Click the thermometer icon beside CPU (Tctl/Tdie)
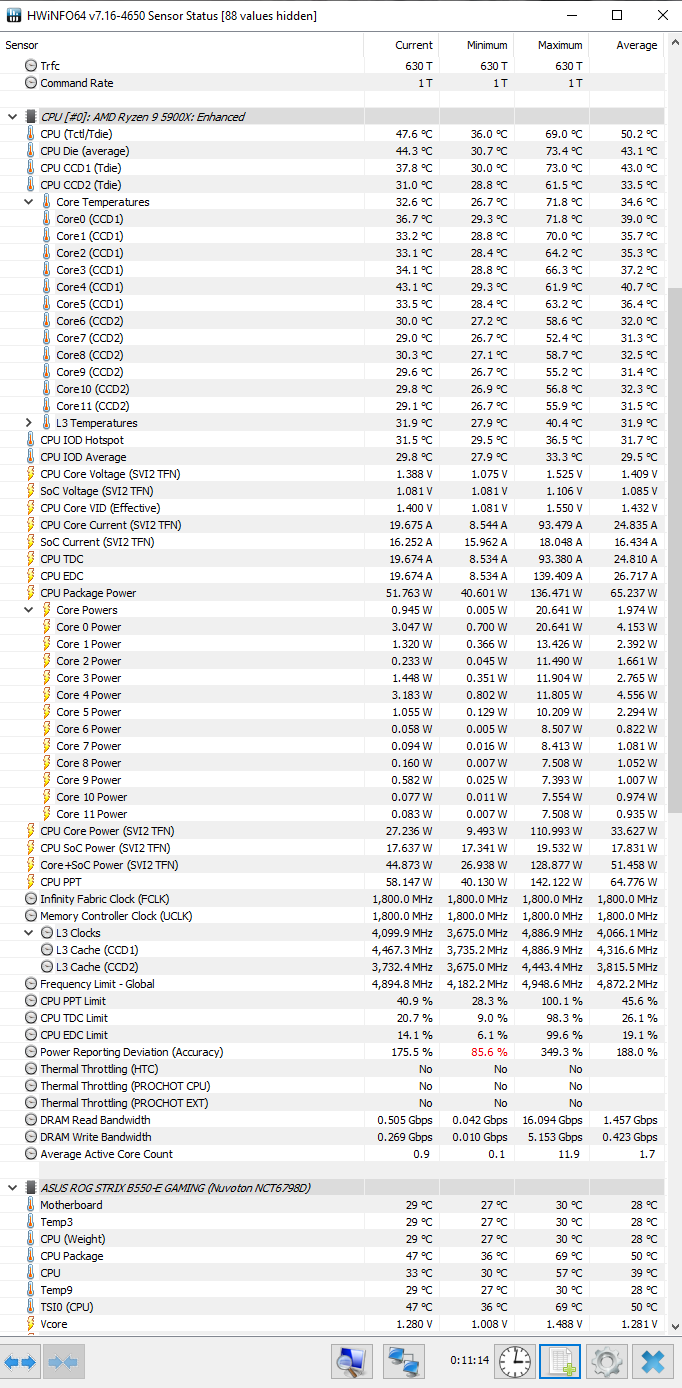682x1388 pixels. 30,134
